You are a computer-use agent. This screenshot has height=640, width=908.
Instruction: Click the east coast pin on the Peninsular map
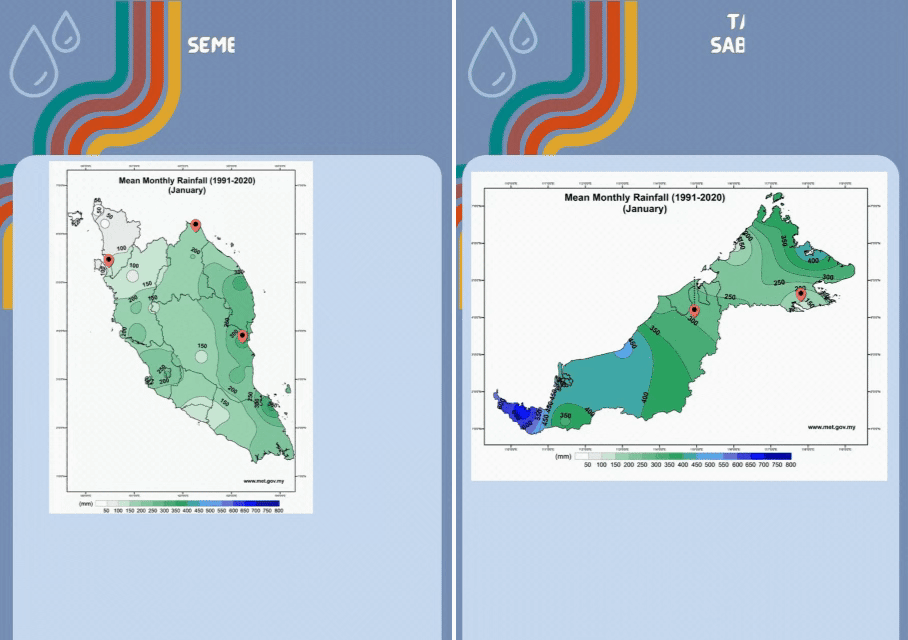click(x=242, y=336)
